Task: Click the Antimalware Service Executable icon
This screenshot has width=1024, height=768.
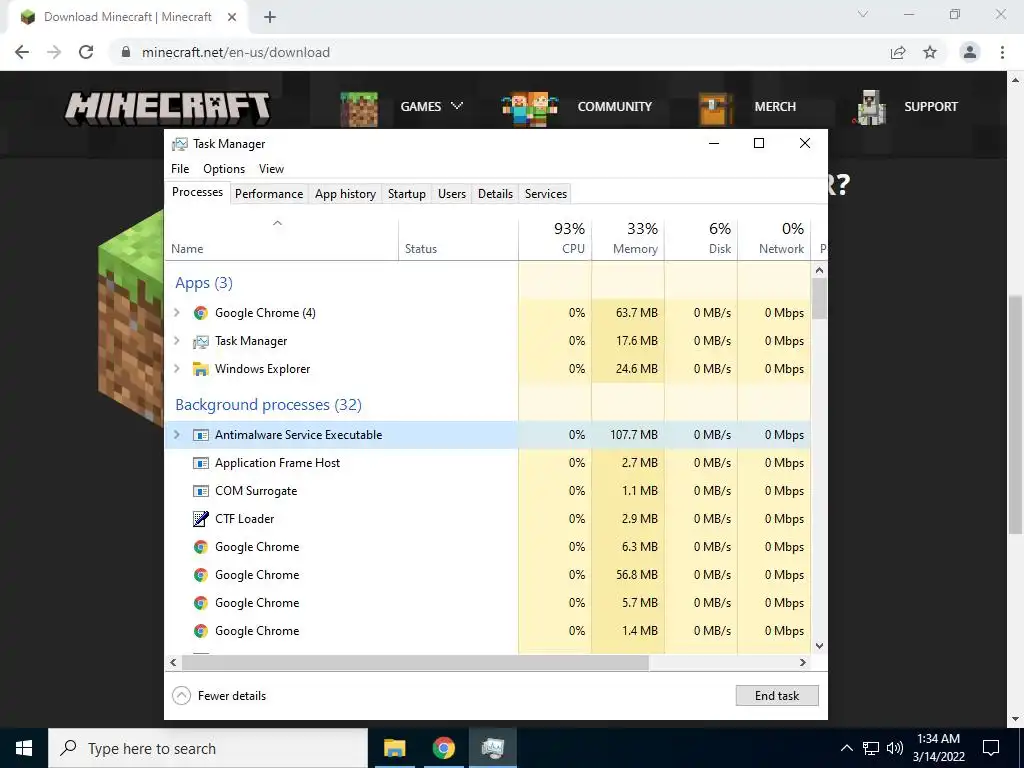Action: (200, 435)
